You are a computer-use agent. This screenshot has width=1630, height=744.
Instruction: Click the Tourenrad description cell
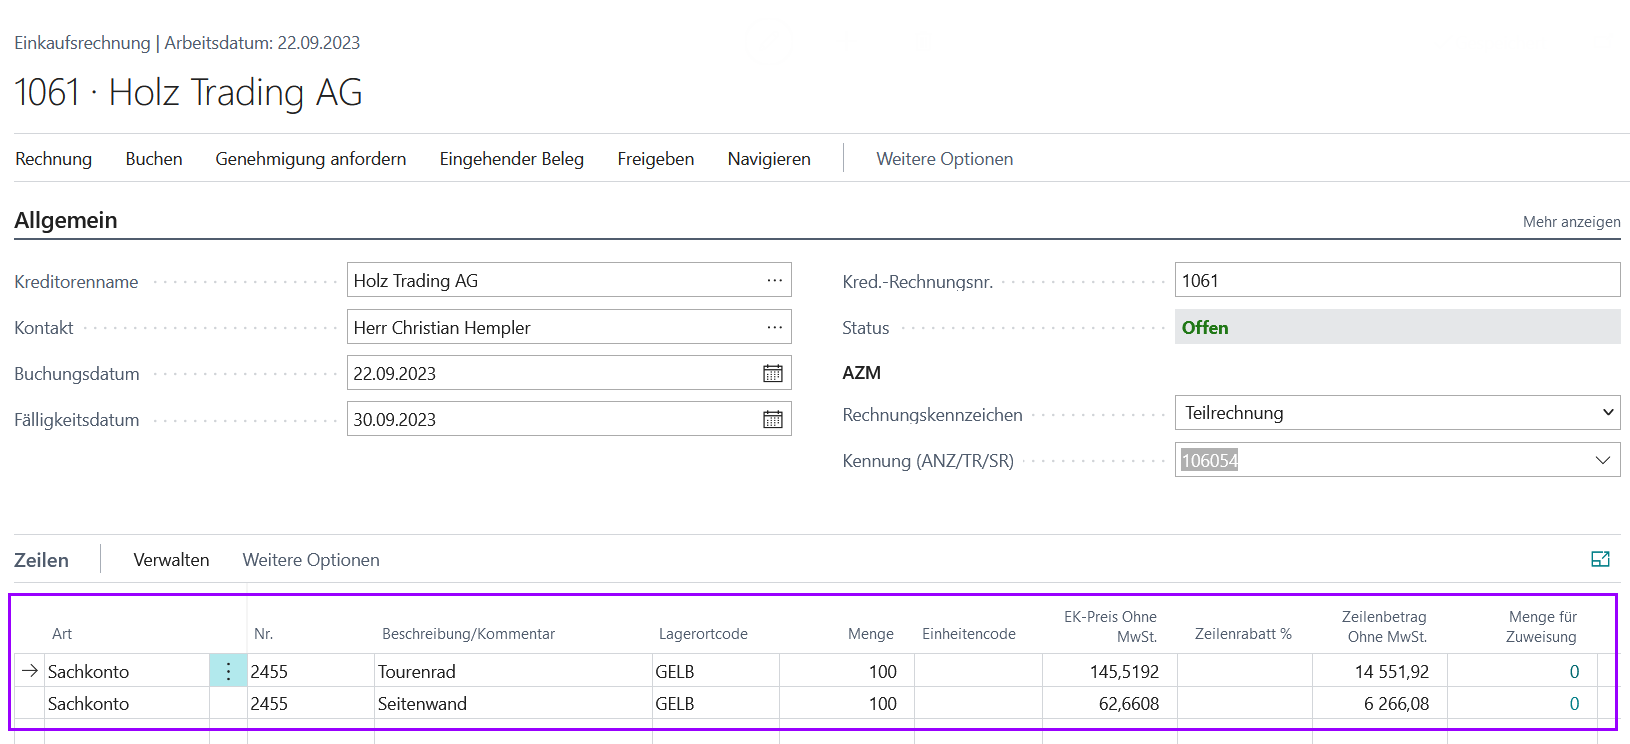coord(513,671)
